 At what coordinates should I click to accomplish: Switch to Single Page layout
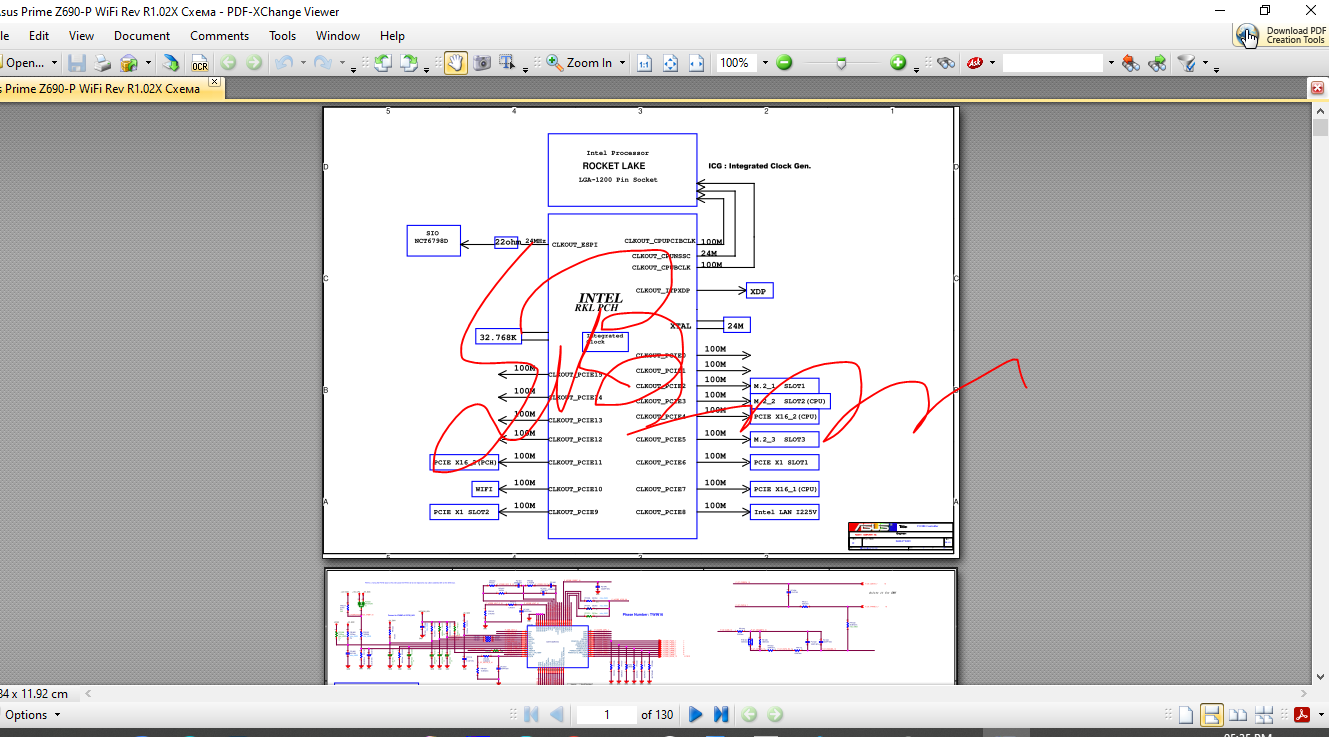1185,714
